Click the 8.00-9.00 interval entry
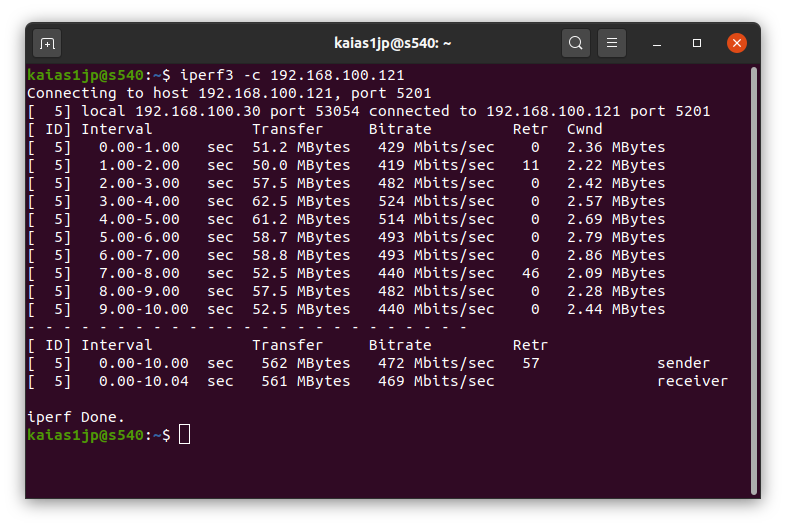 point(139,291)
